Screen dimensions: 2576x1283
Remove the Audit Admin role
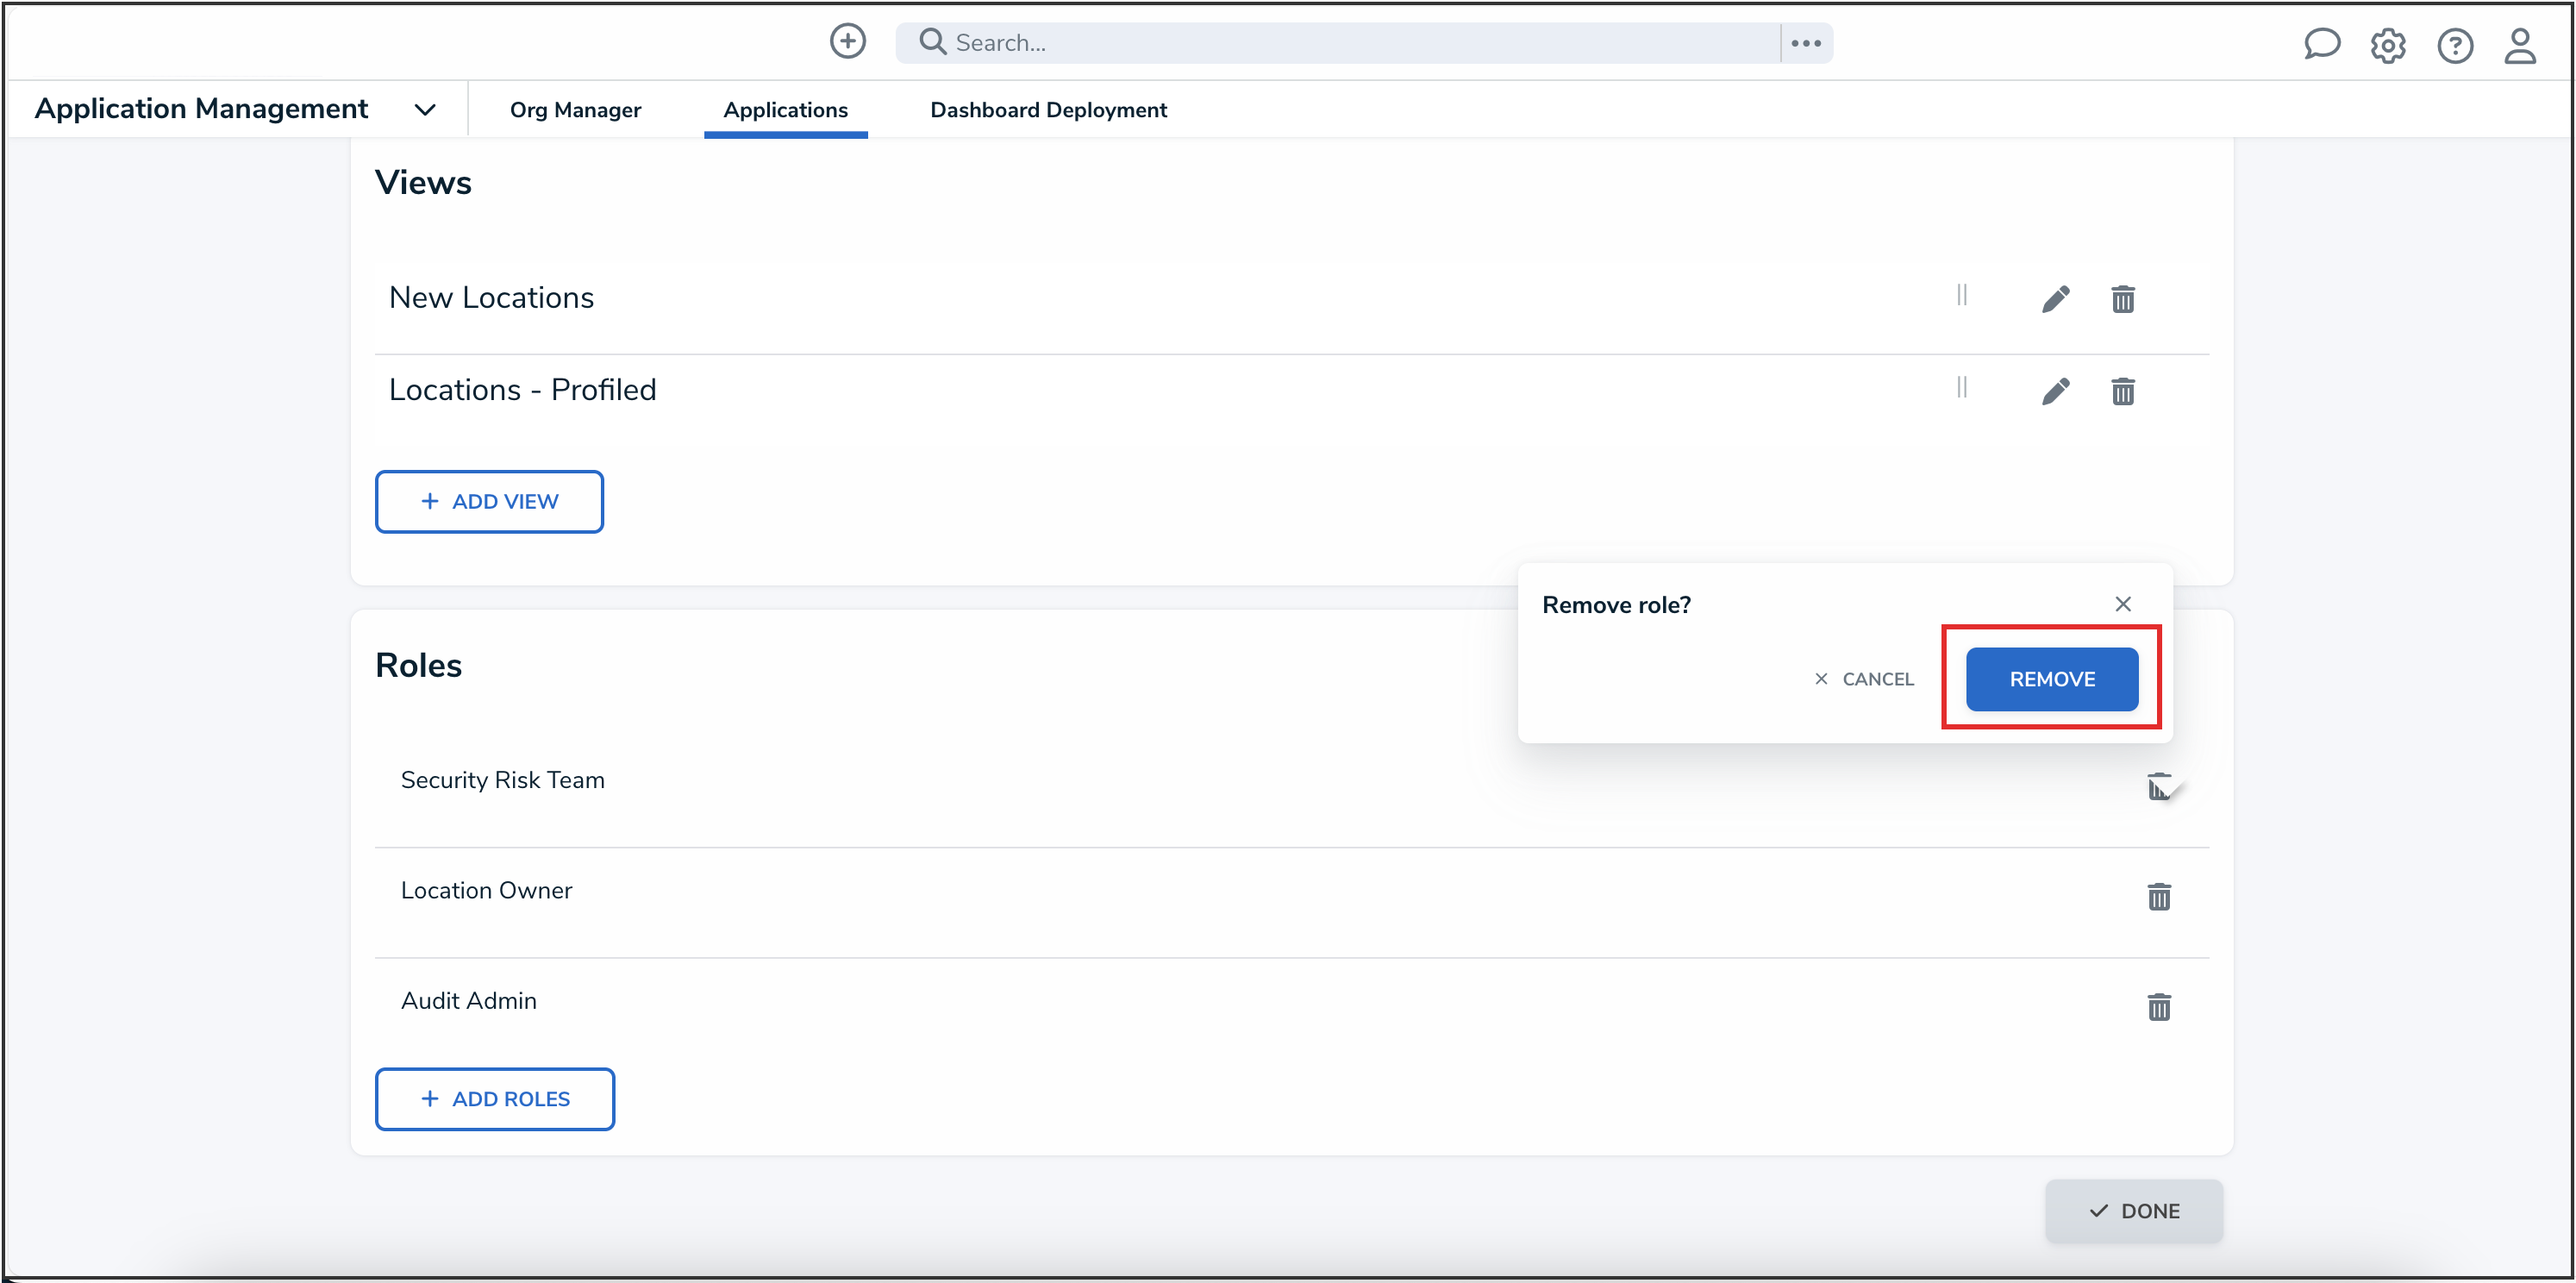2158,1007
